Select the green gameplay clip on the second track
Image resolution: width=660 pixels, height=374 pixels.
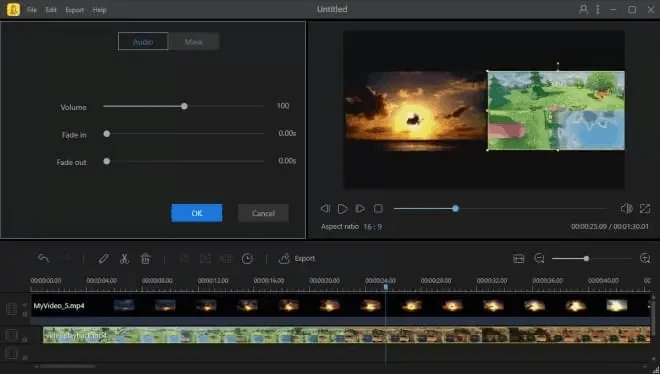[x=347, y=335]
